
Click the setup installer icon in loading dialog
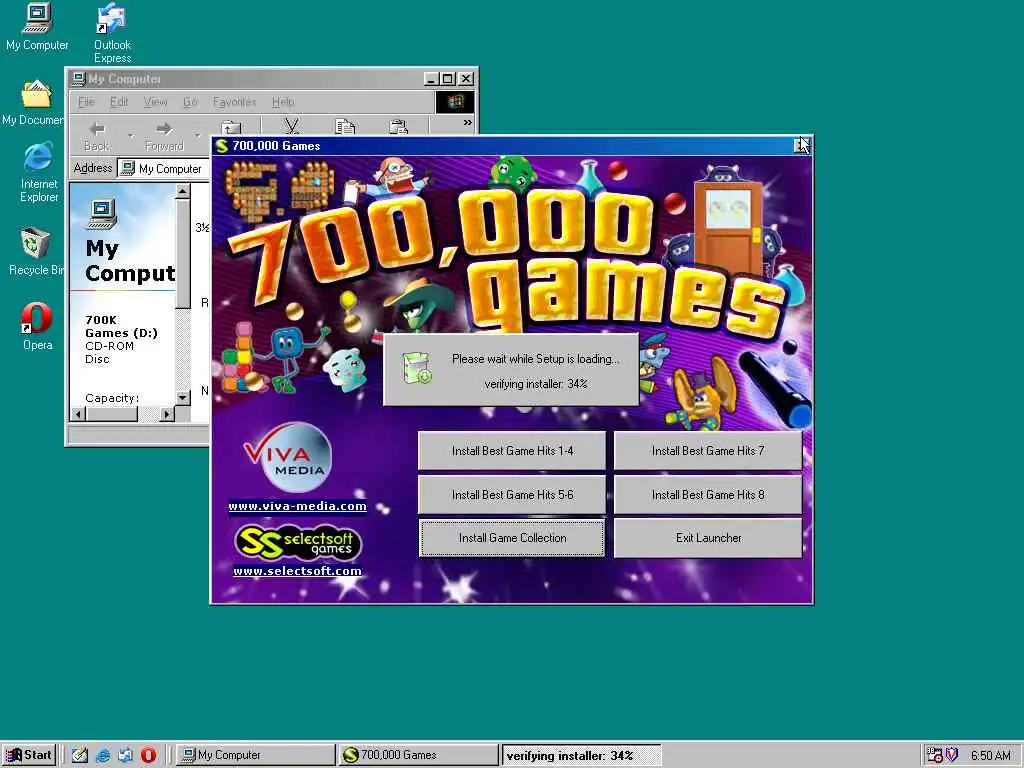click(417, 368)
